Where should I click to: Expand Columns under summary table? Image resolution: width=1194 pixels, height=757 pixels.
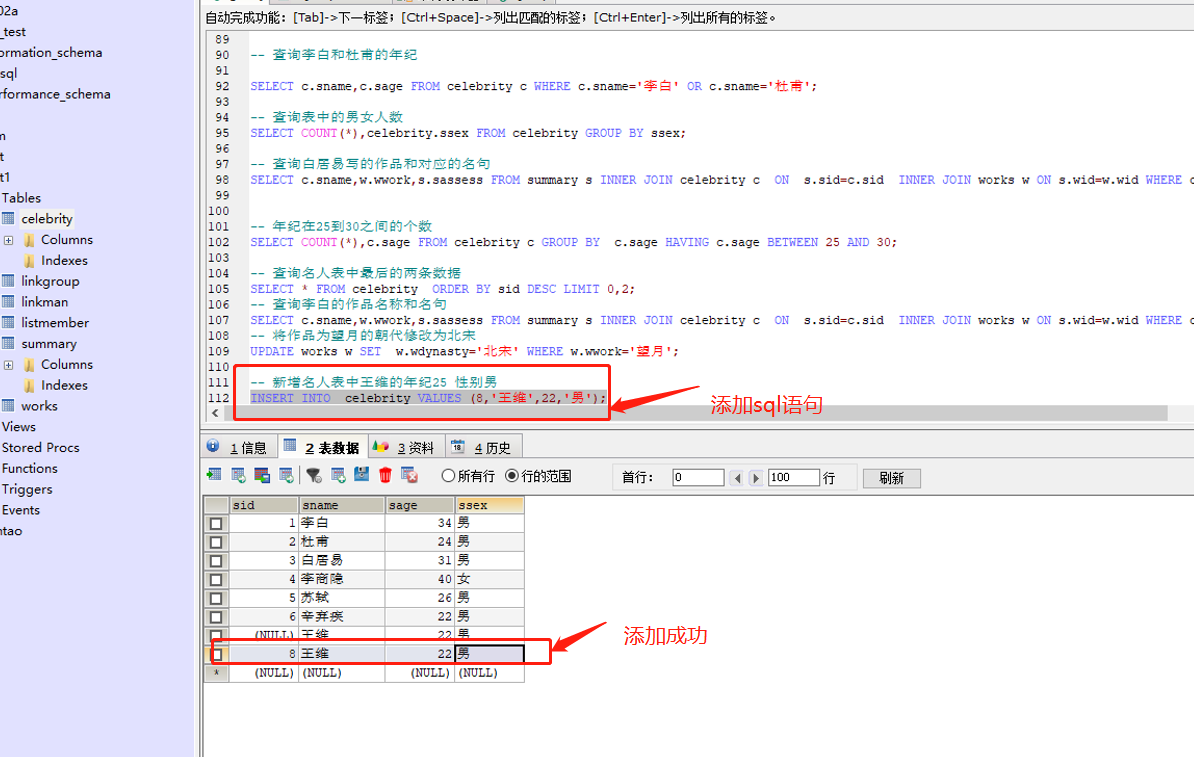(x=8, y=365)
